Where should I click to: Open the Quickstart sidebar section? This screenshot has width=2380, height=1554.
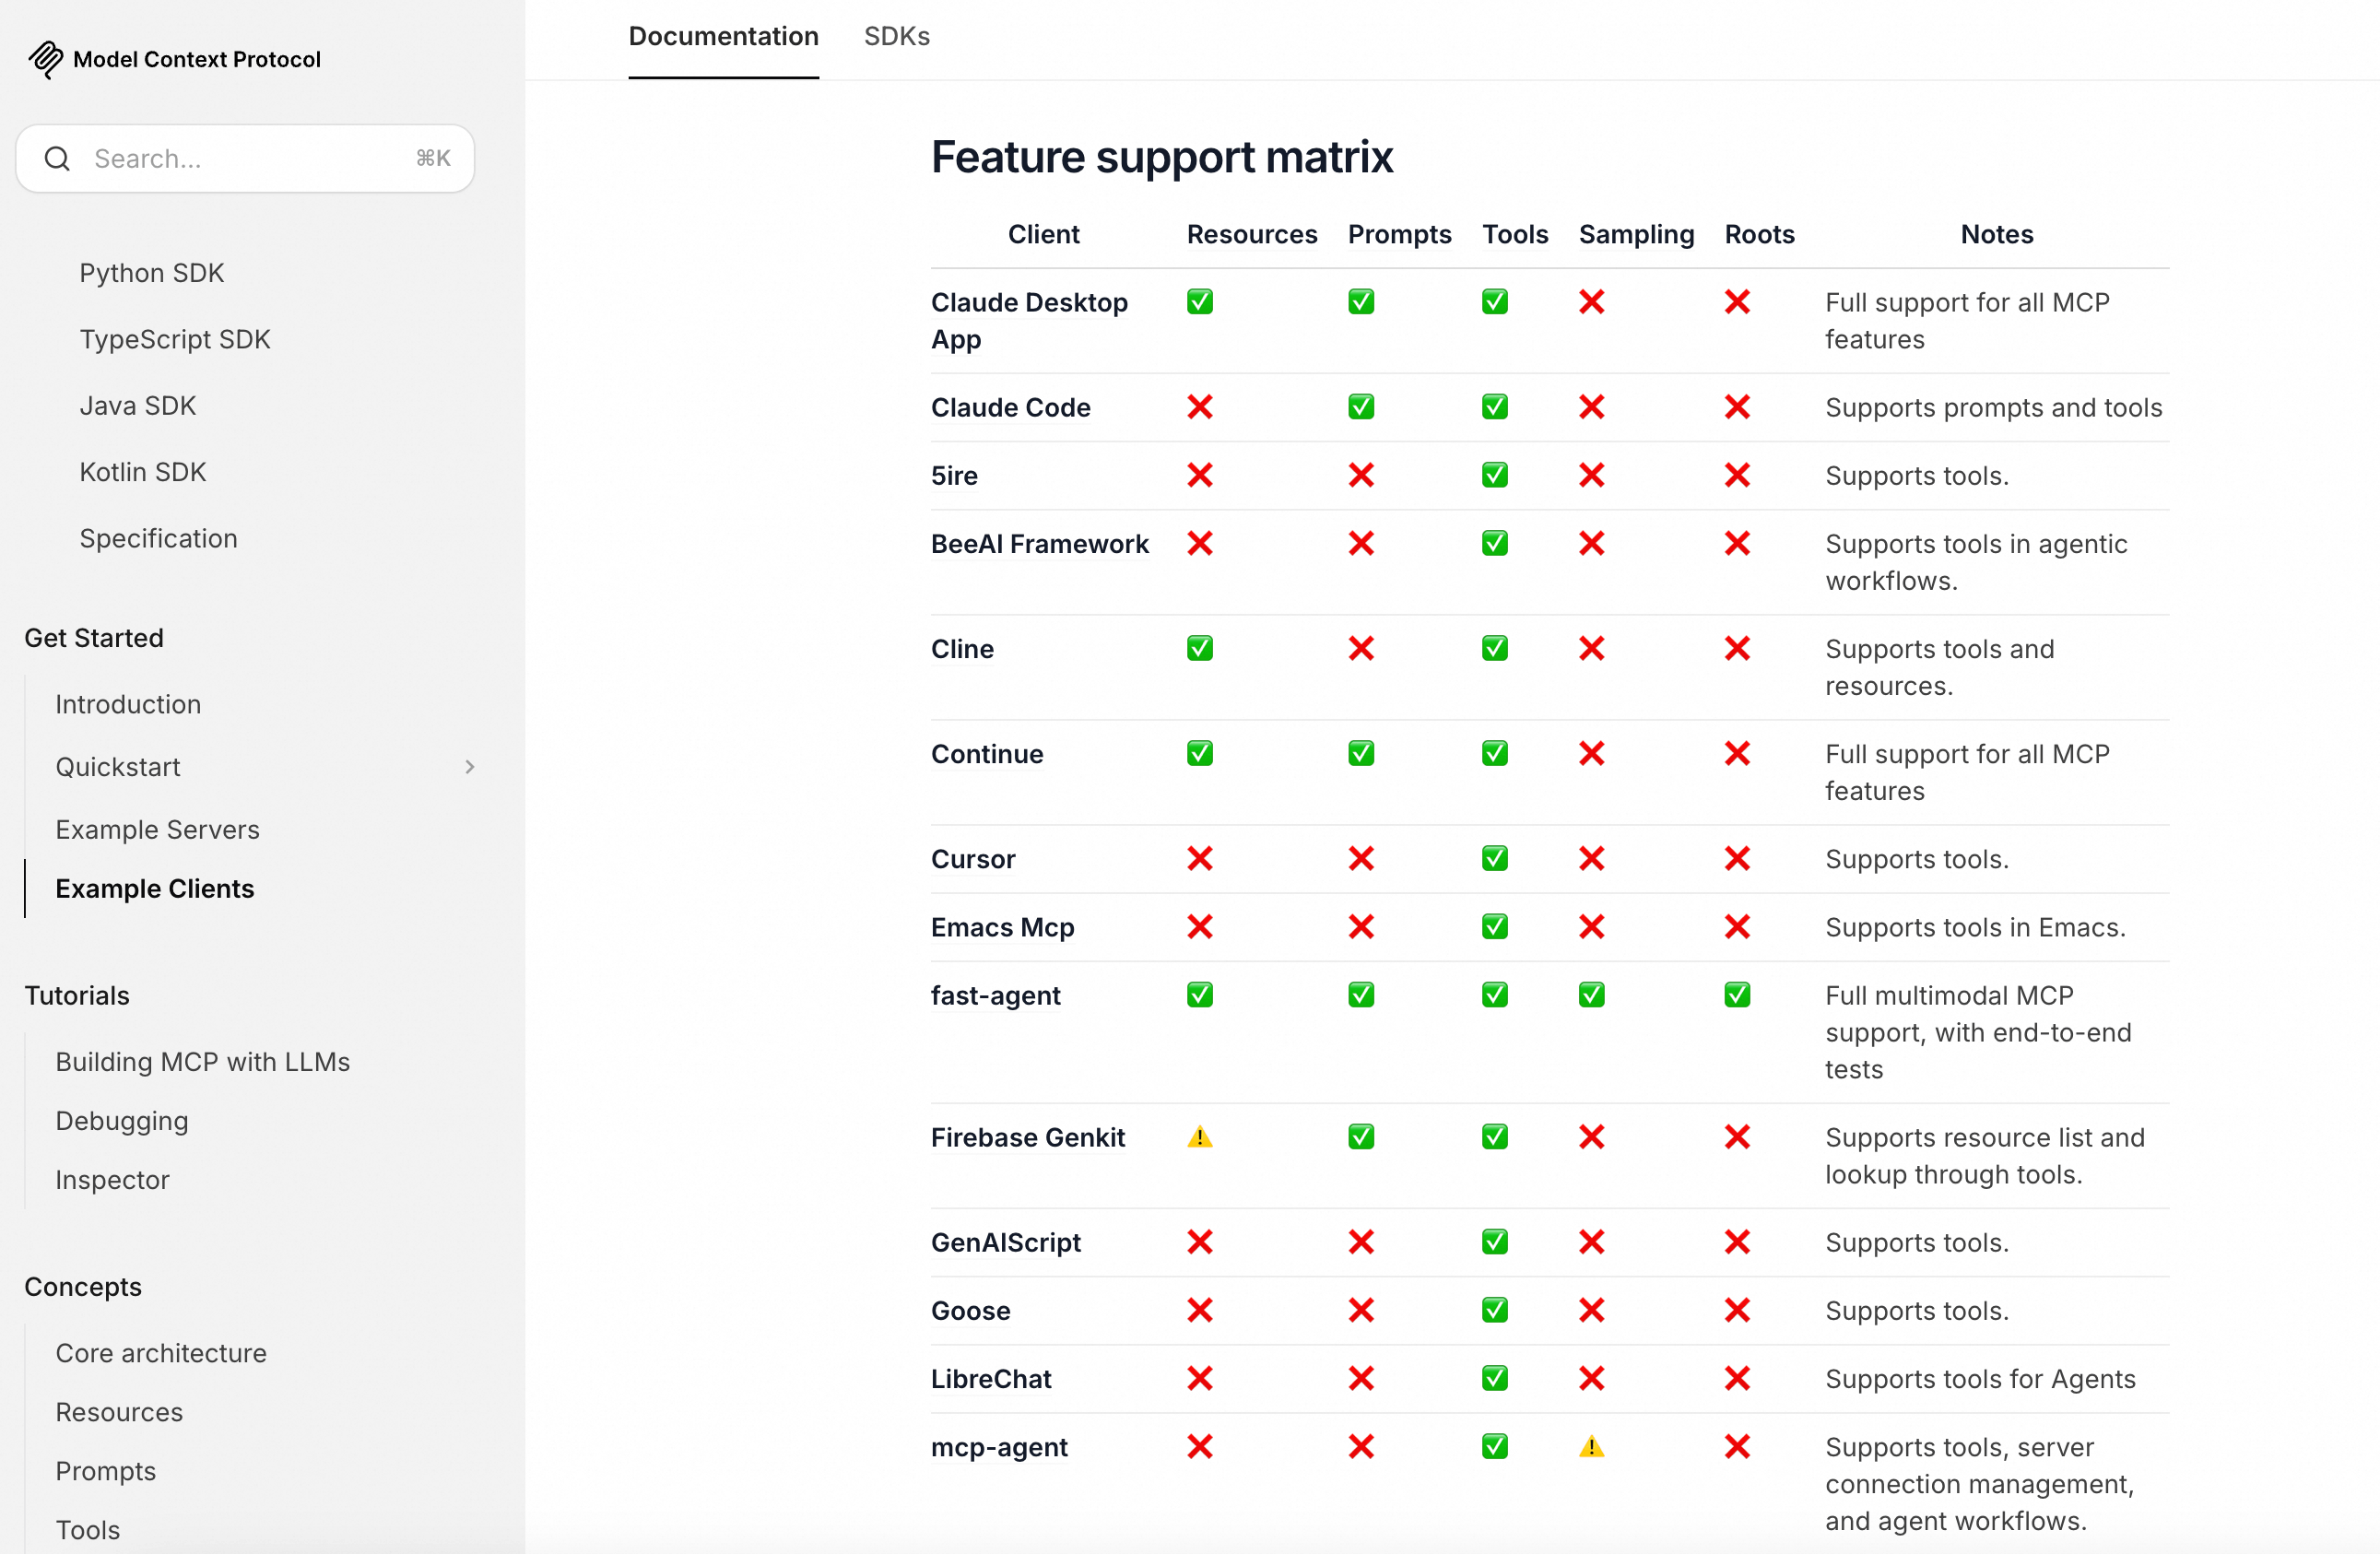pos(118,767)
